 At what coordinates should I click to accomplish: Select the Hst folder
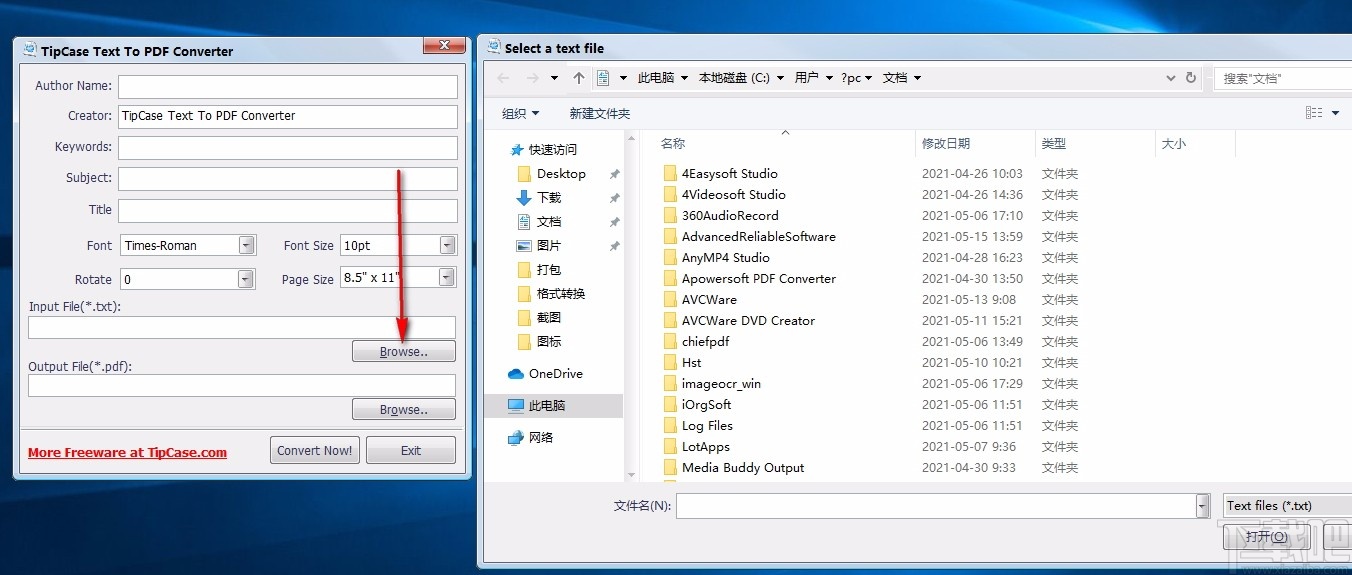(682, 363)
